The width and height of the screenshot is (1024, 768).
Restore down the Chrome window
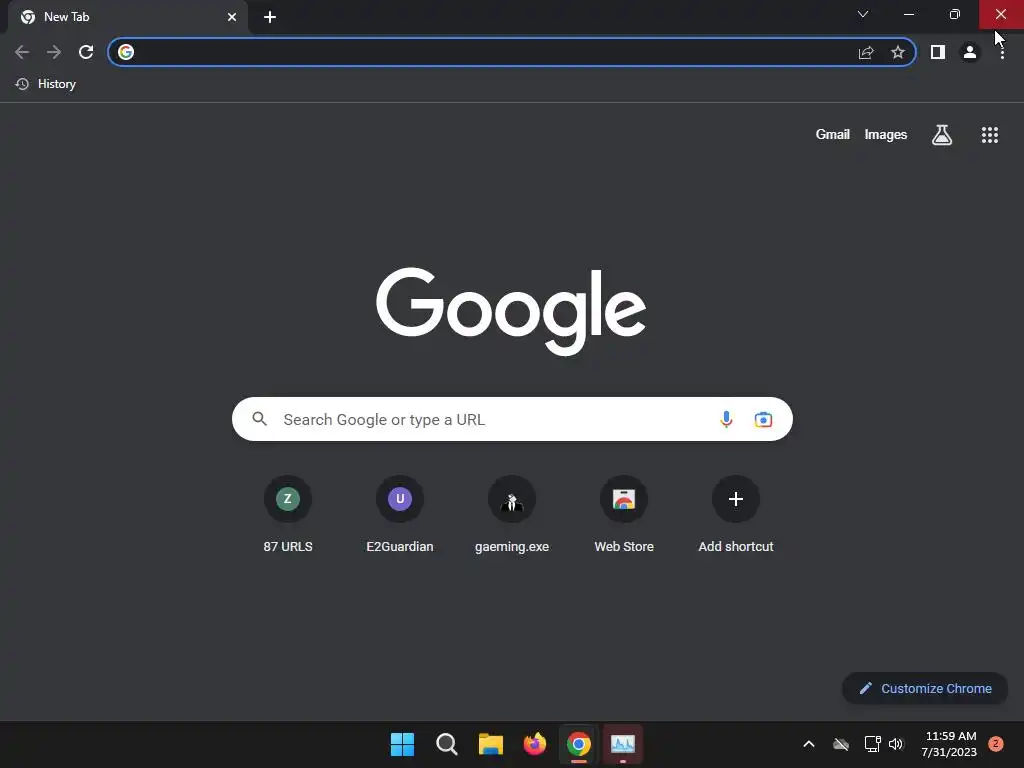click(955, 14)
